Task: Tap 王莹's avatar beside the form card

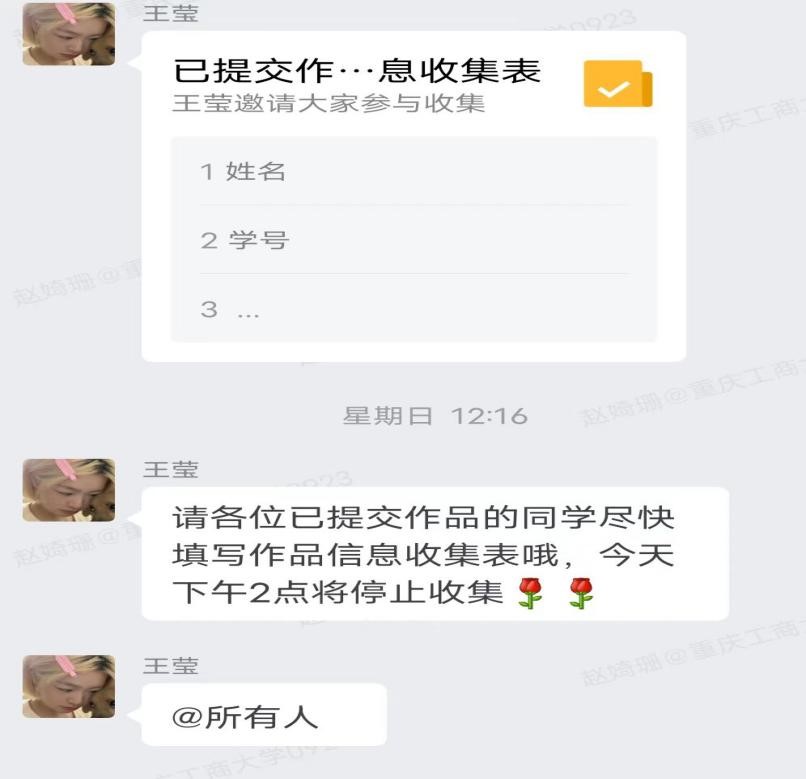Action: [x=69, y=33]
